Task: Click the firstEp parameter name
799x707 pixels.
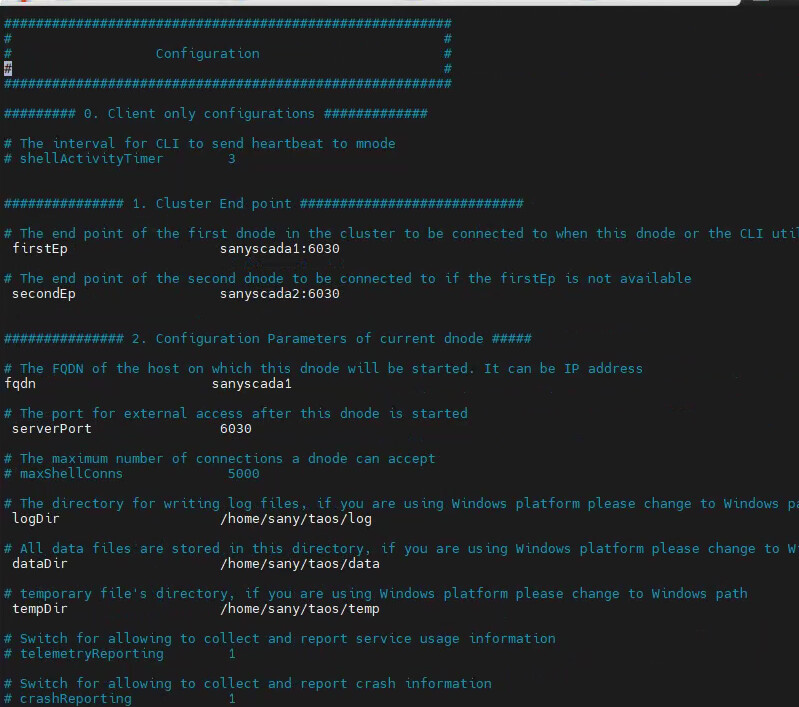Action: tap(40, 249)
